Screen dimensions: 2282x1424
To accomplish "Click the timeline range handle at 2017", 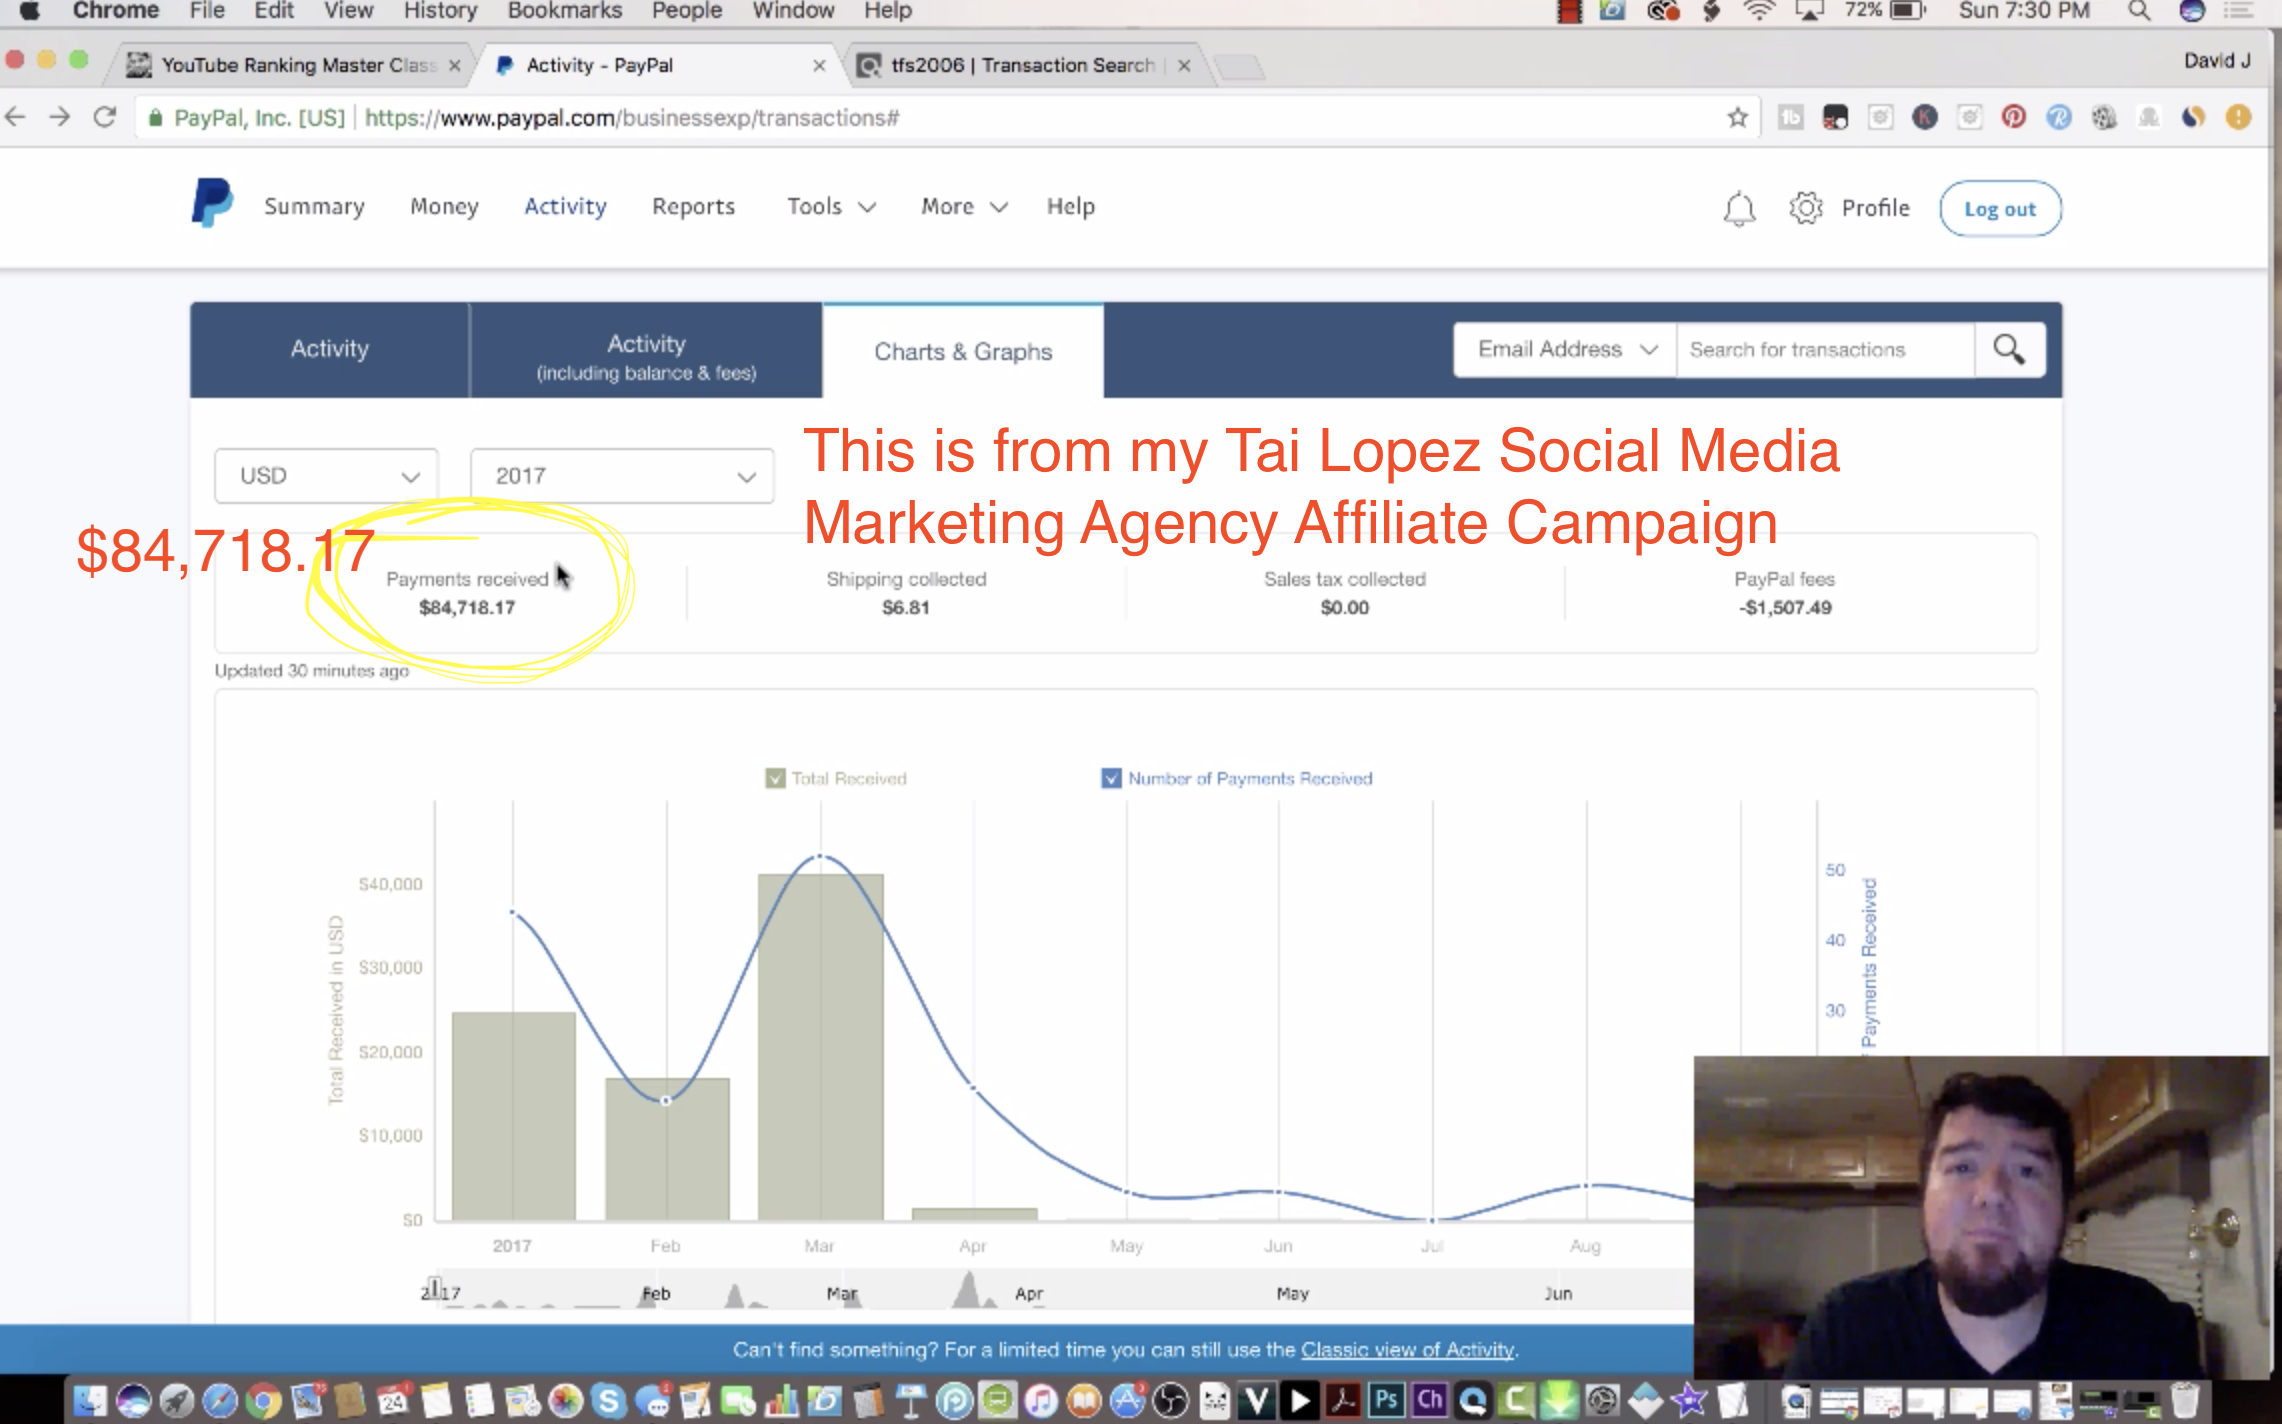I will [x=434, y=1288].
